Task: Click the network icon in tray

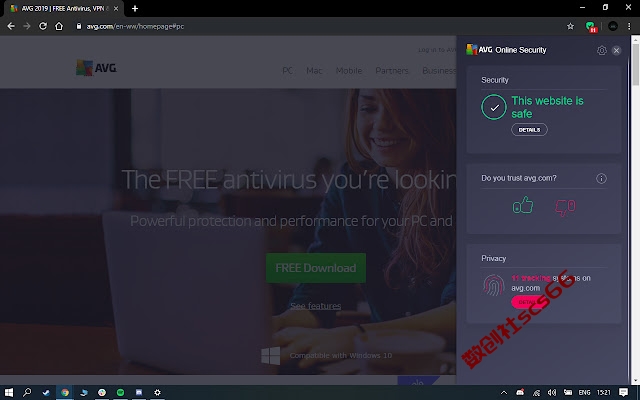Action: 536,393
